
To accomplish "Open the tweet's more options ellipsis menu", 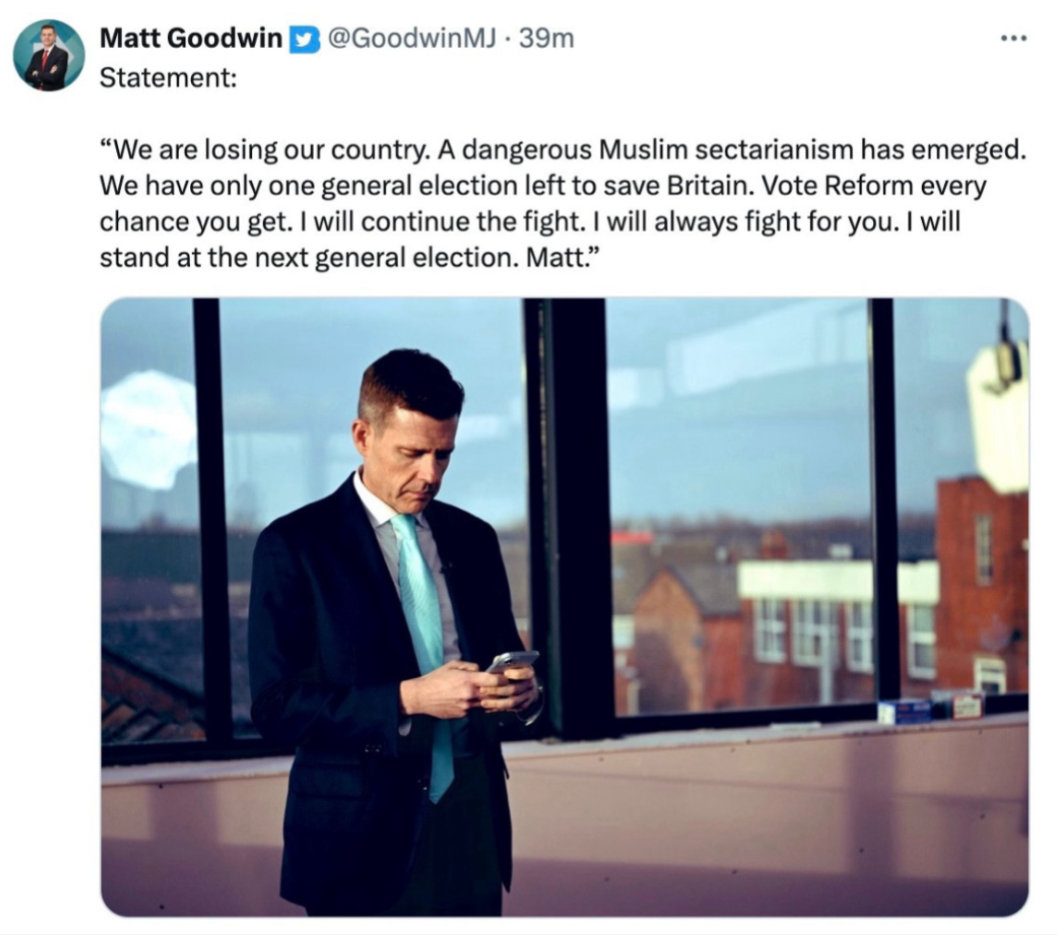I will [1013, 39].
